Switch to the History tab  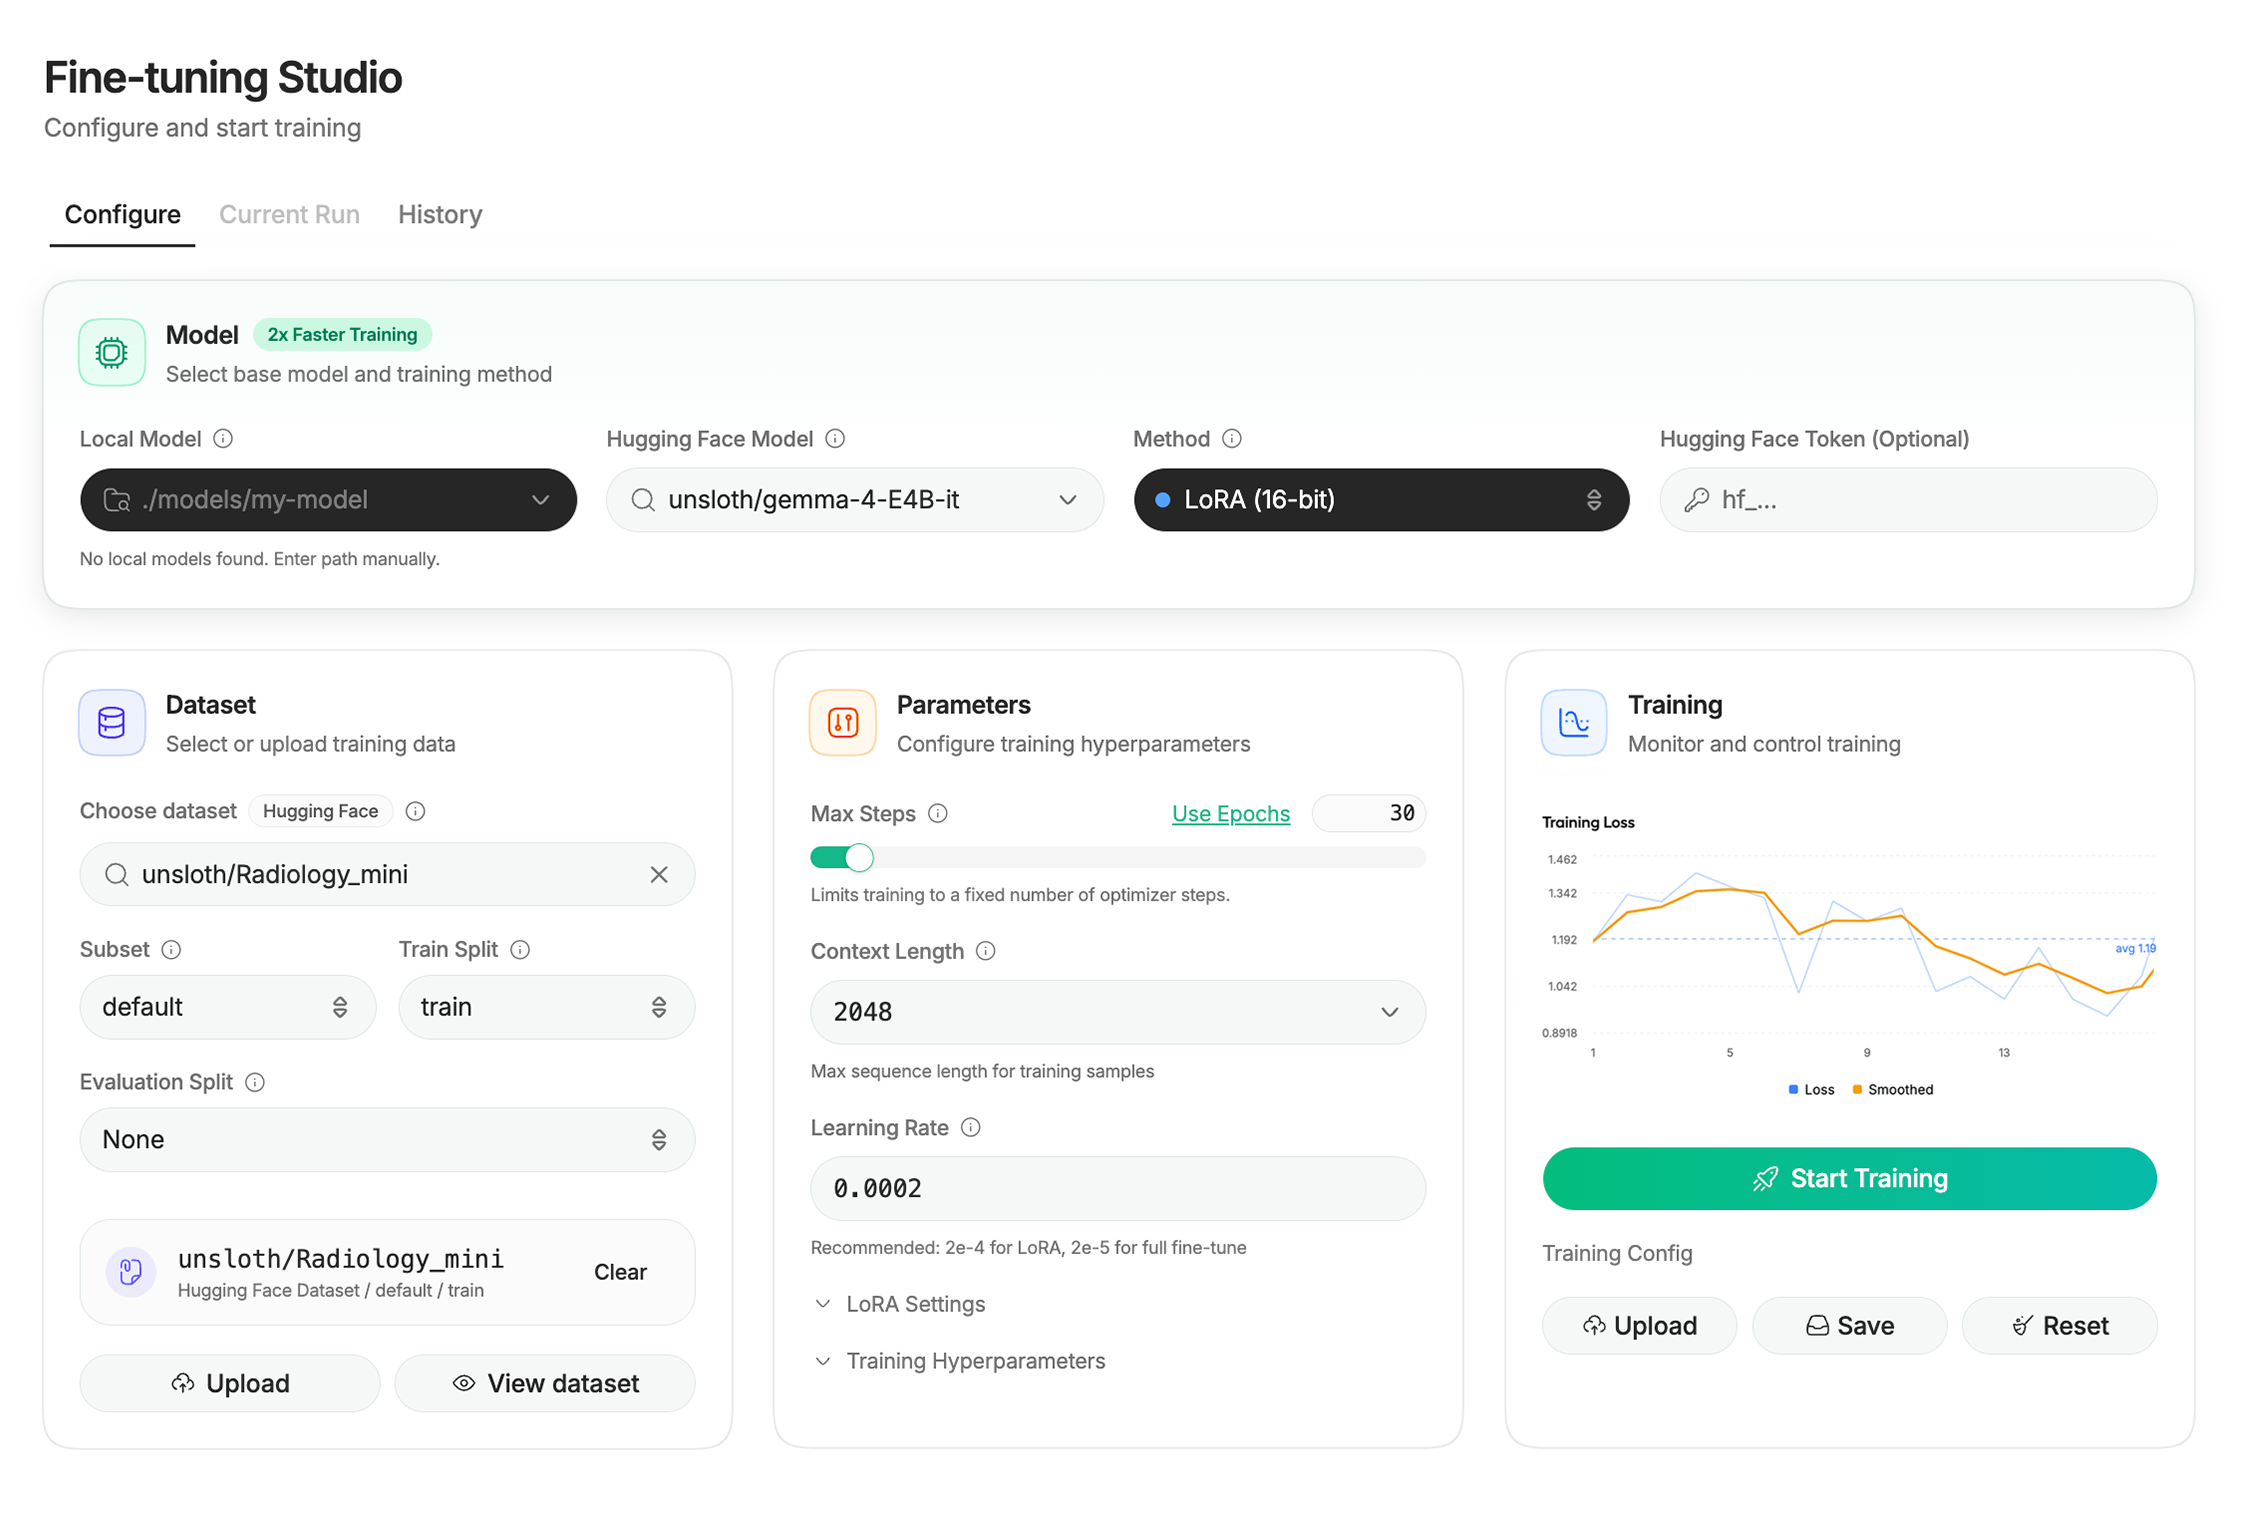click(440, 215)
